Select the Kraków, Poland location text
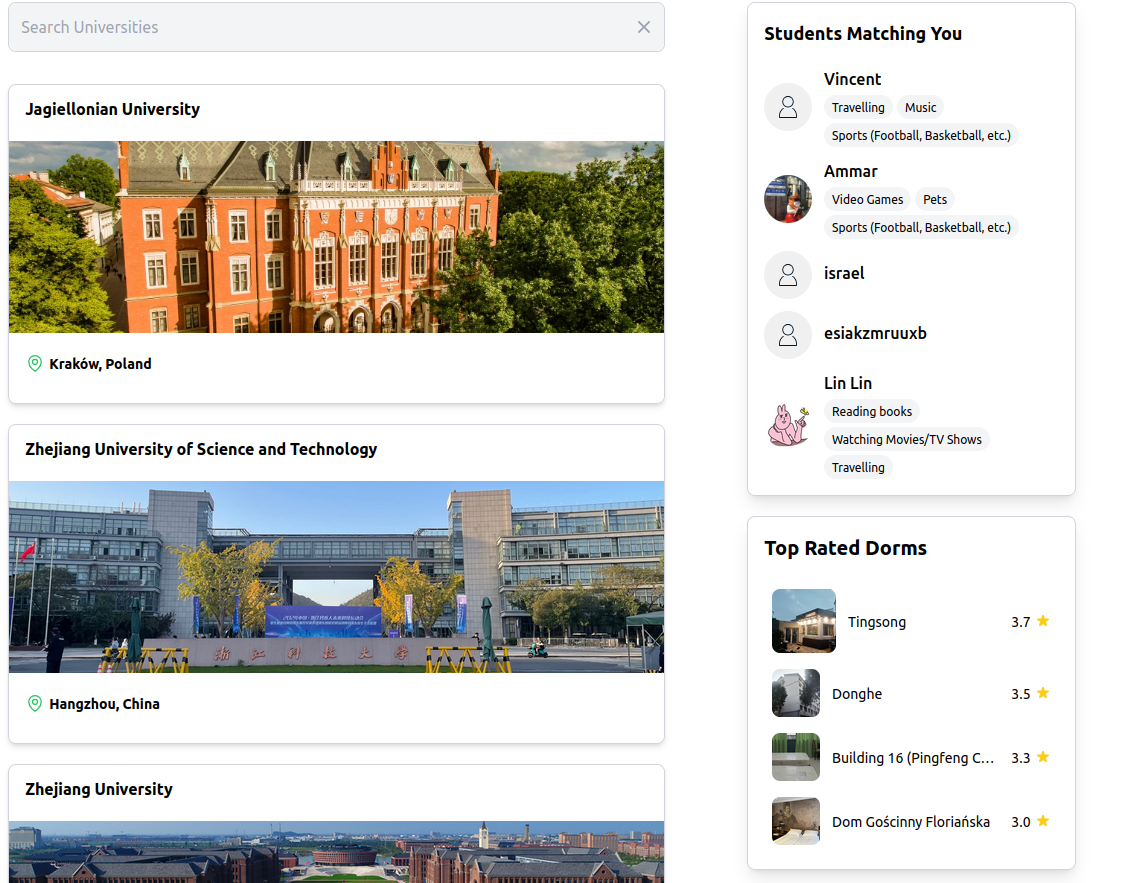 [100, 363]
